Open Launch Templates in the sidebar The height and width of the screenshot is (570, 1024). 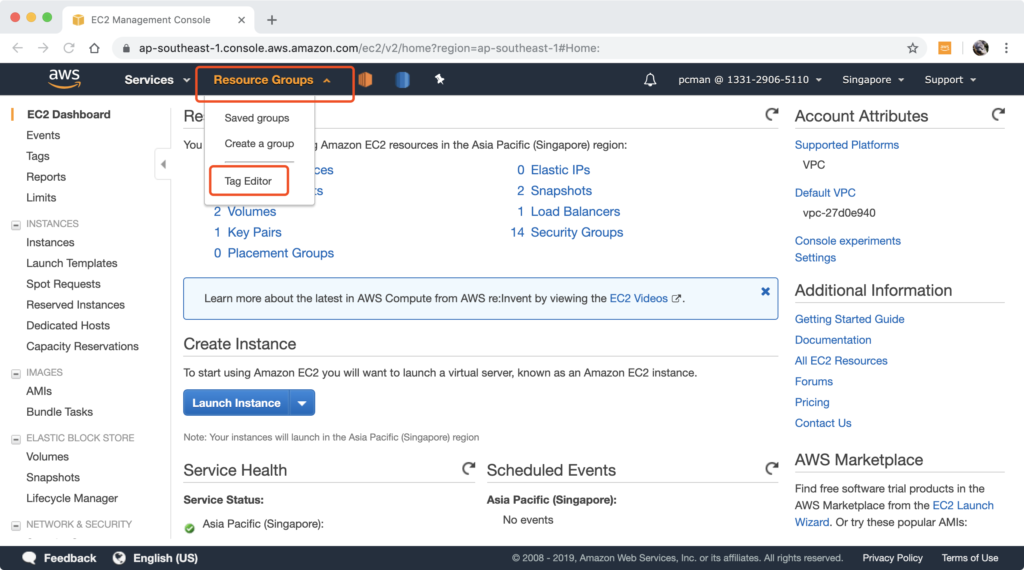click(72, 263)
